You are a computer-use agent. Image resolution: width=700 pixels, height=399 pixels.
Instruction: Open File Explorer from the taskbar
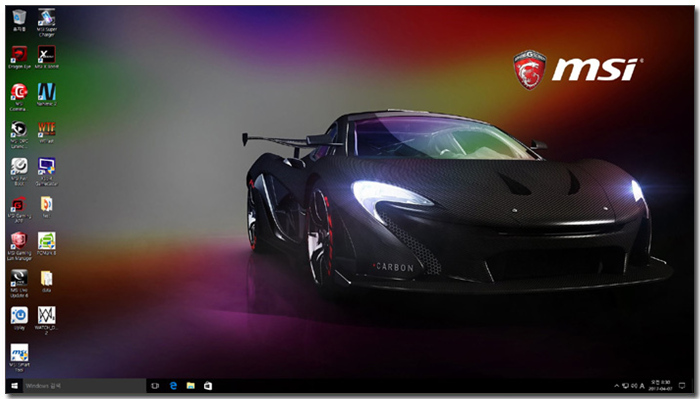191,386
